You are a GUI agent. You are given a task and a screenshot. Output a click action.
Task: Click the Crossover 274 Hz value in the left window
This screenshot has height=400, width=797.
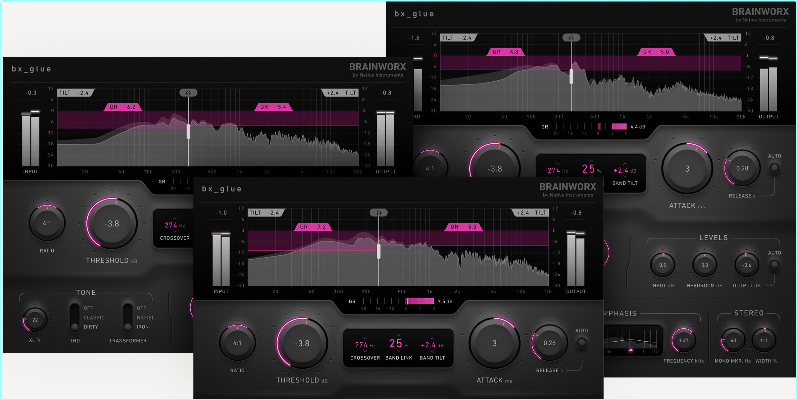[x=174, y=225]
